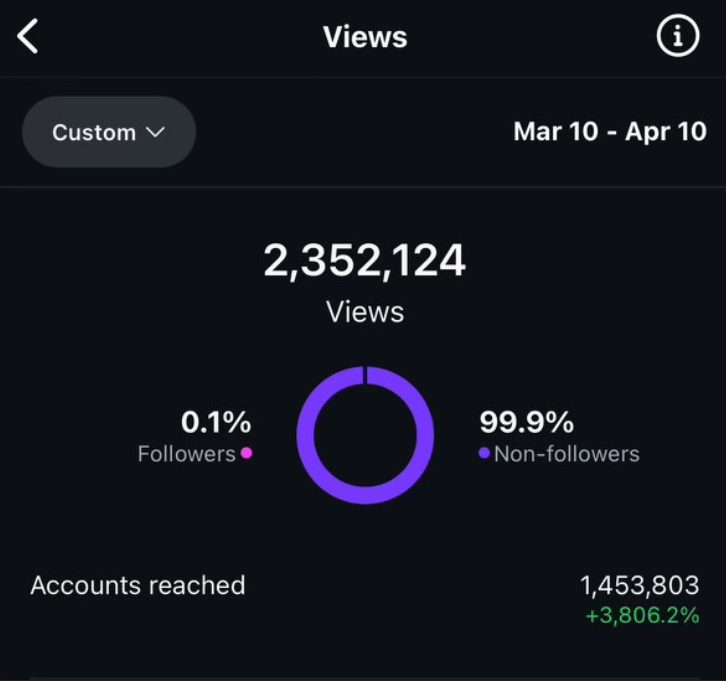726x682 pixels.
Task: Click the empty center of the donut chart
Action: click(x=365, y=434)
